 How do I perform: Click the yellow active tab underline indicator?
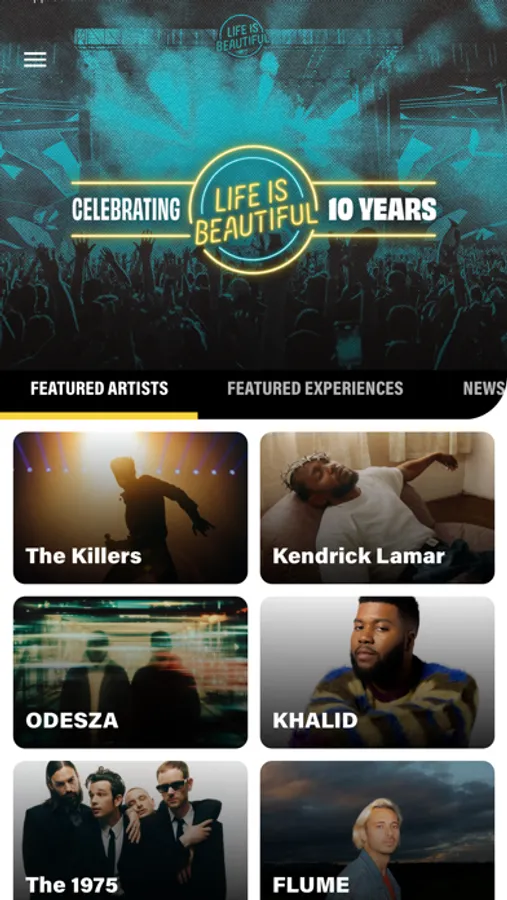click(99, 415)
